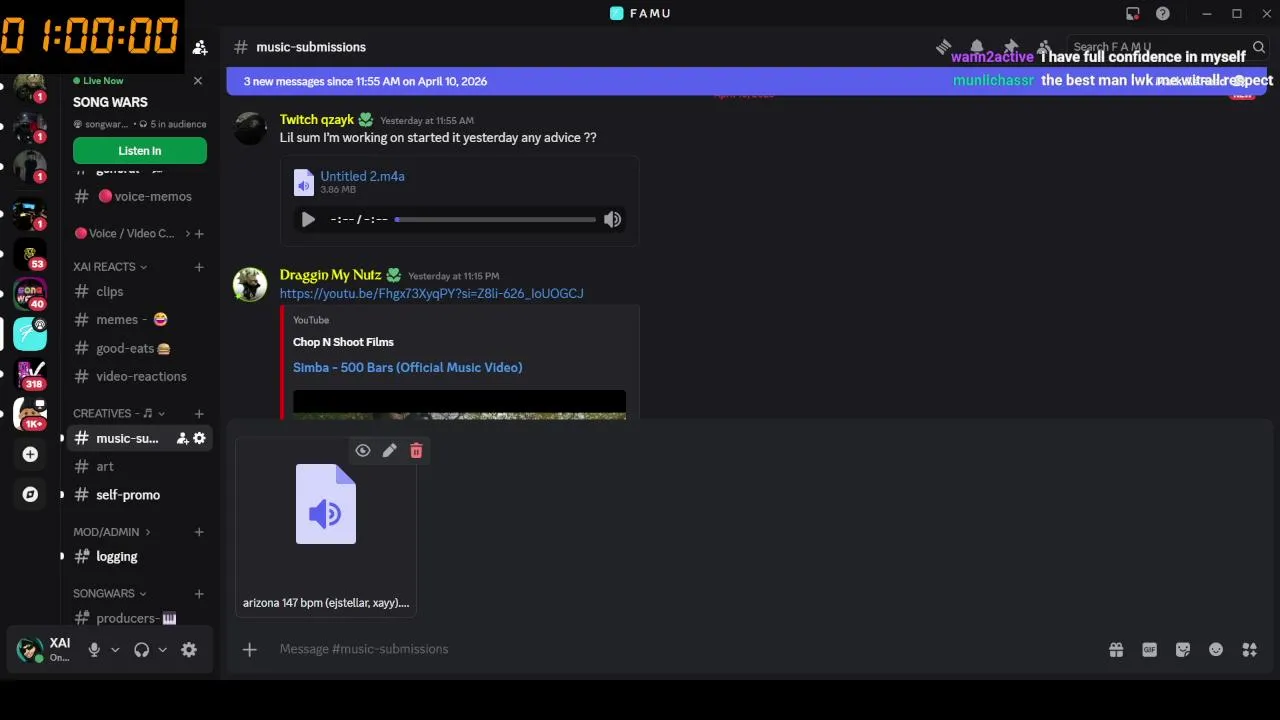Open microphone input options chevron

[x=115, y=650]
